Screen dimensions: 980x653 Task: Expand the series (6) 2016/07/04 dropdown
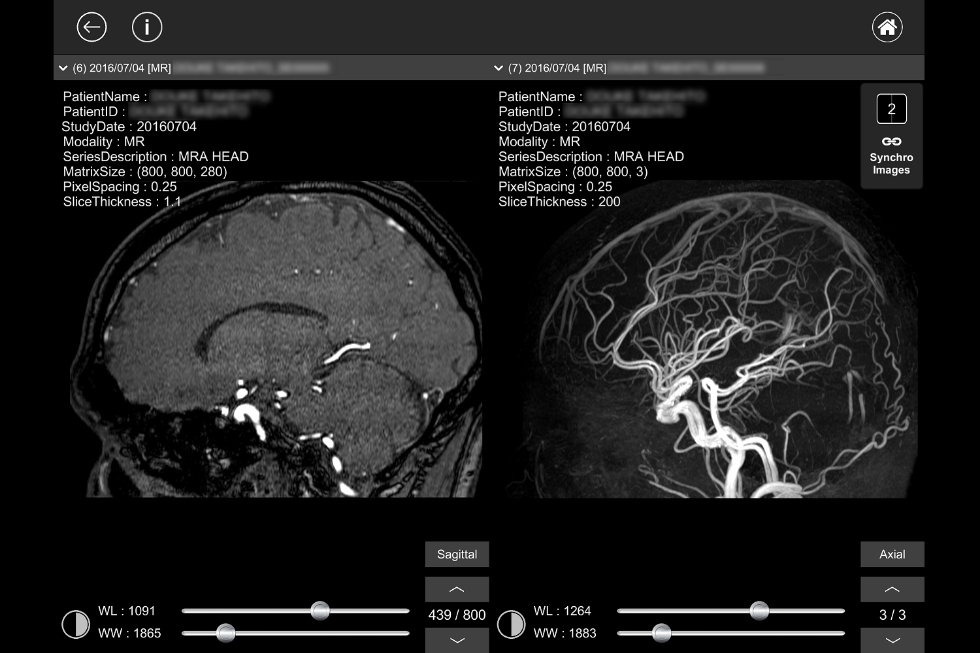click(63, 68)
